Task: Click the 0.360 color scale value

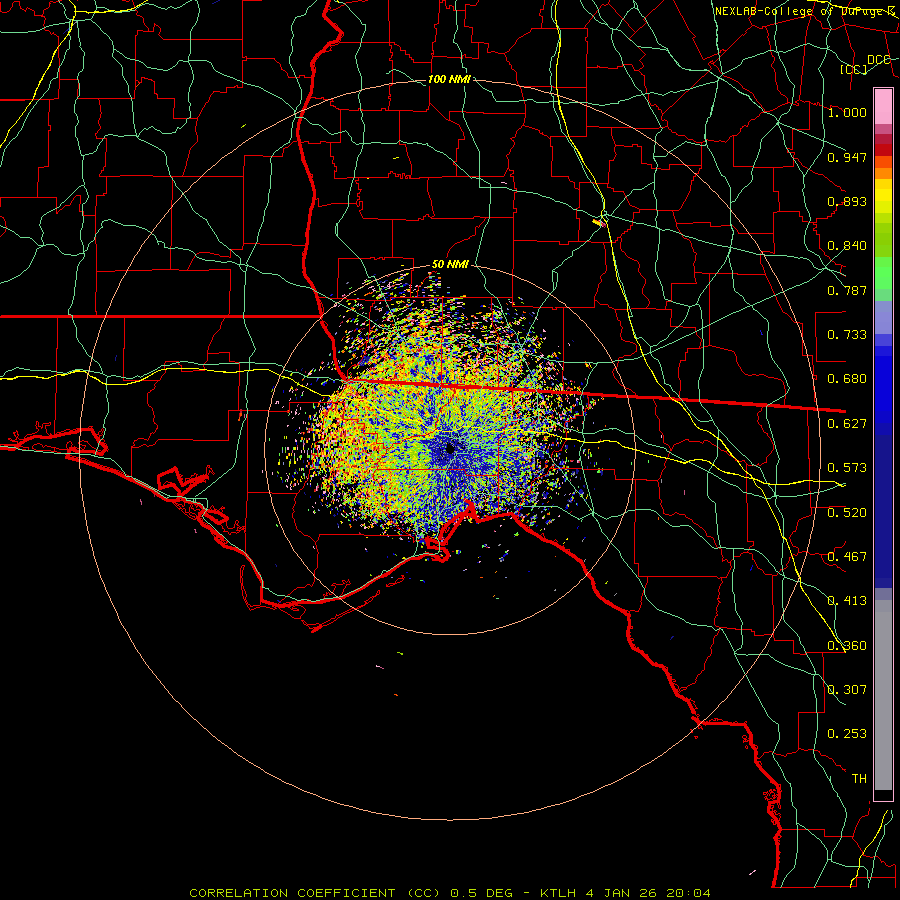Action: 847,646
